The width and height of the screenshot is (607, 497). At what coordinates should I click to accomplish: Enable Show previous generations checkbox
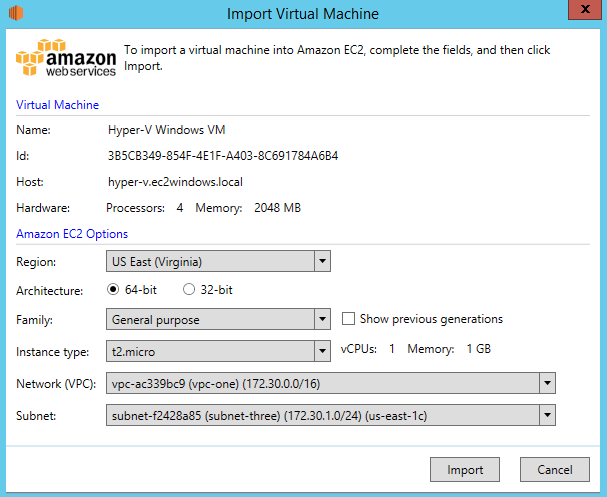click(x=349, y=319)
